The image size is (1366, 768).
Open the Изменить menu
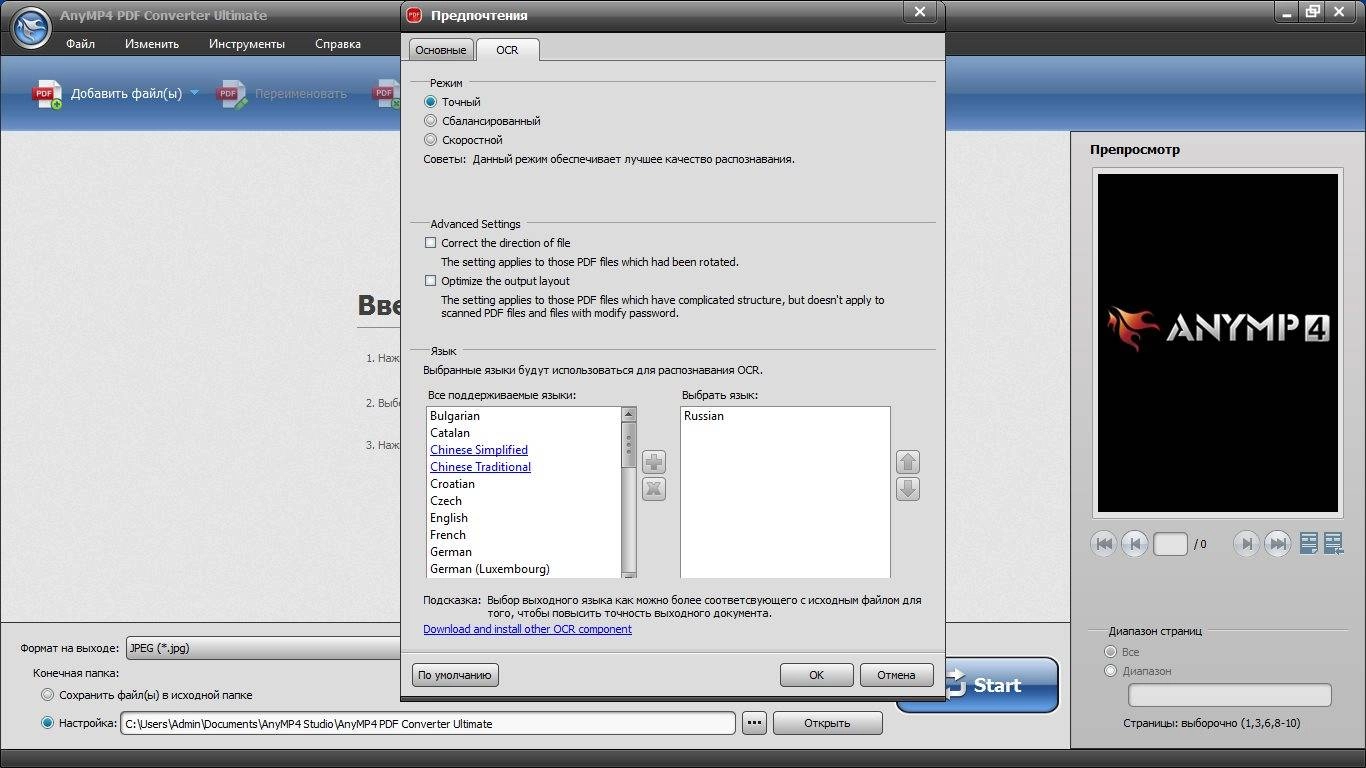(x=152, y=44)
